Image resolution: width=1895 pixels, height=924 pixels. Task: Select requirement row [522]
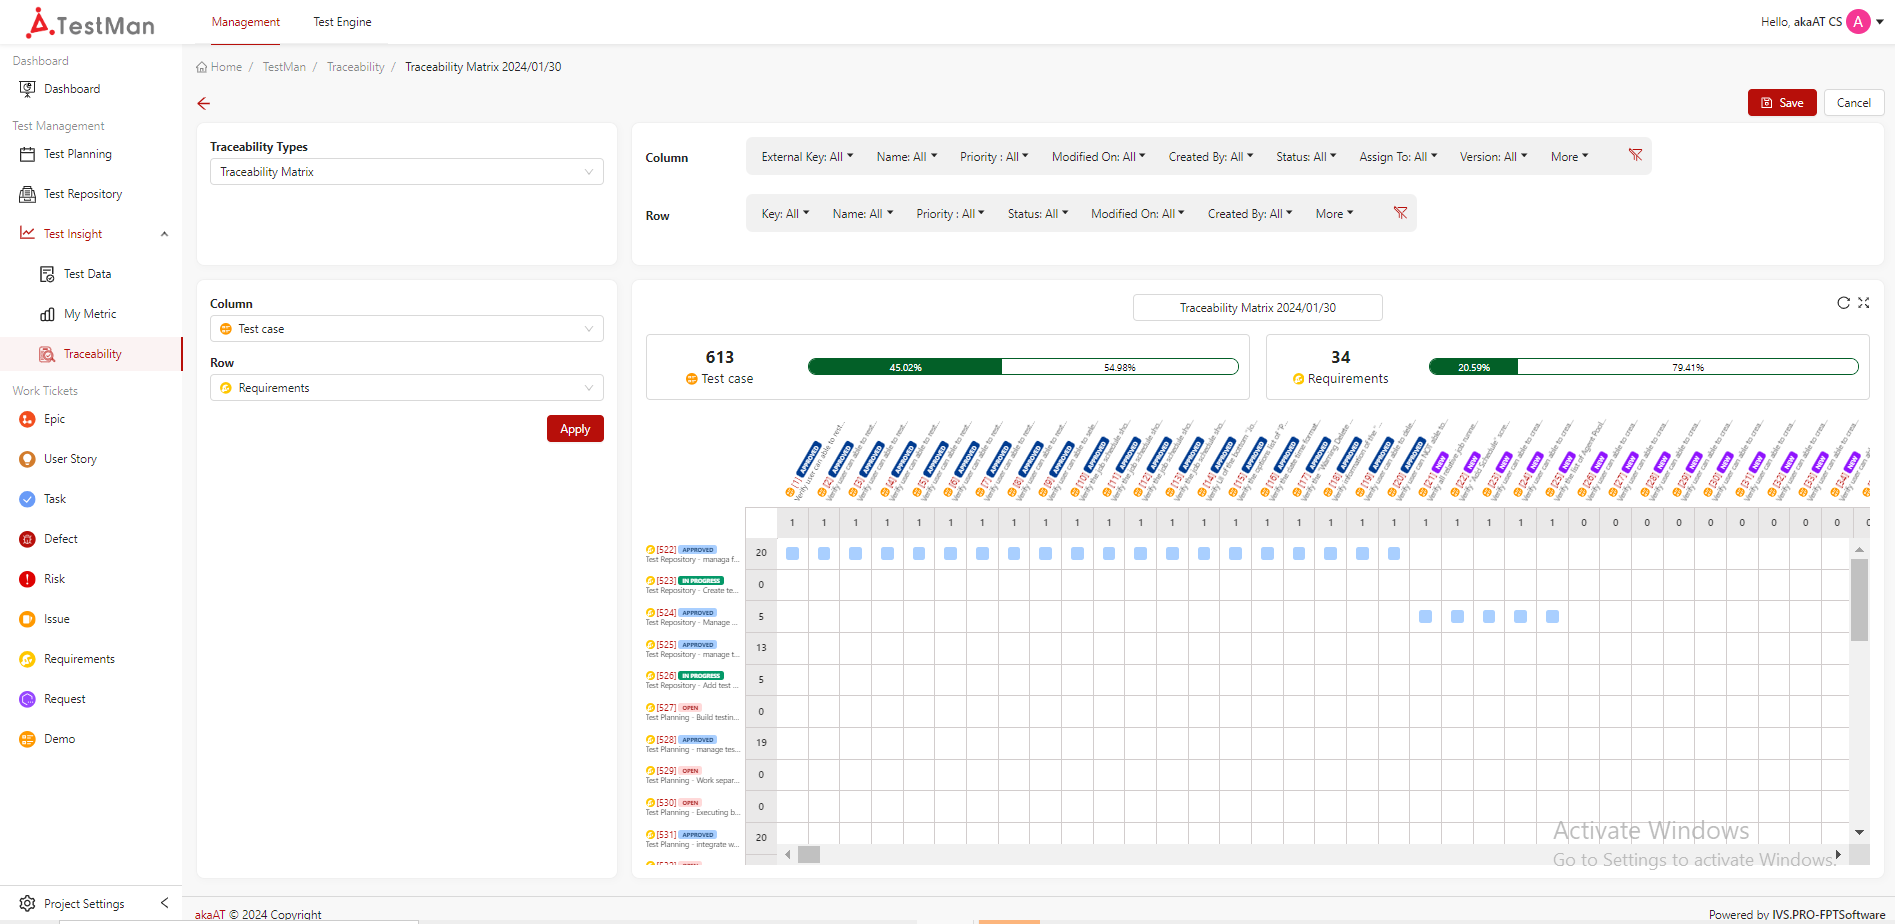pos(693,554)
